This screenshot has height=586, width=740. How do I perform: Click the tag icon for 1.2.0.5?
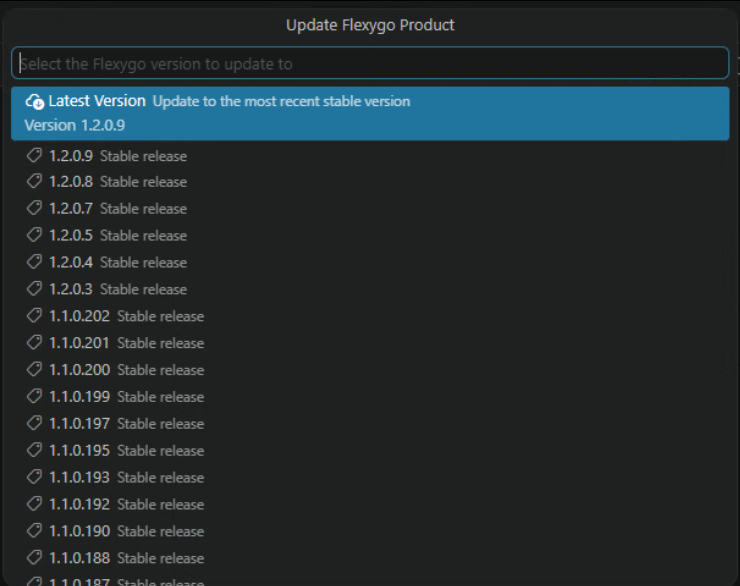click(x=34, y=235)
